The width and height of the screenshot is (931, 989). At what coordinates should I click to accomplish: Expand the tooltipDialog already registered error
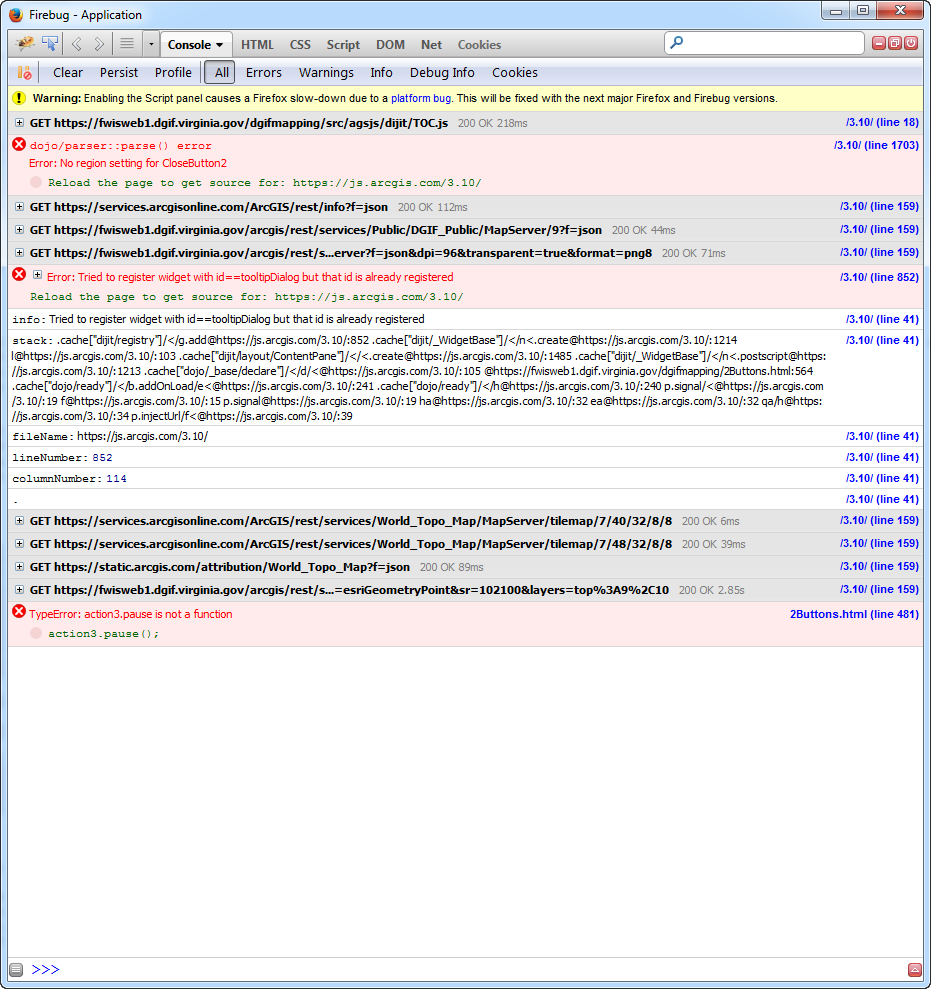[x=37, y=275]
